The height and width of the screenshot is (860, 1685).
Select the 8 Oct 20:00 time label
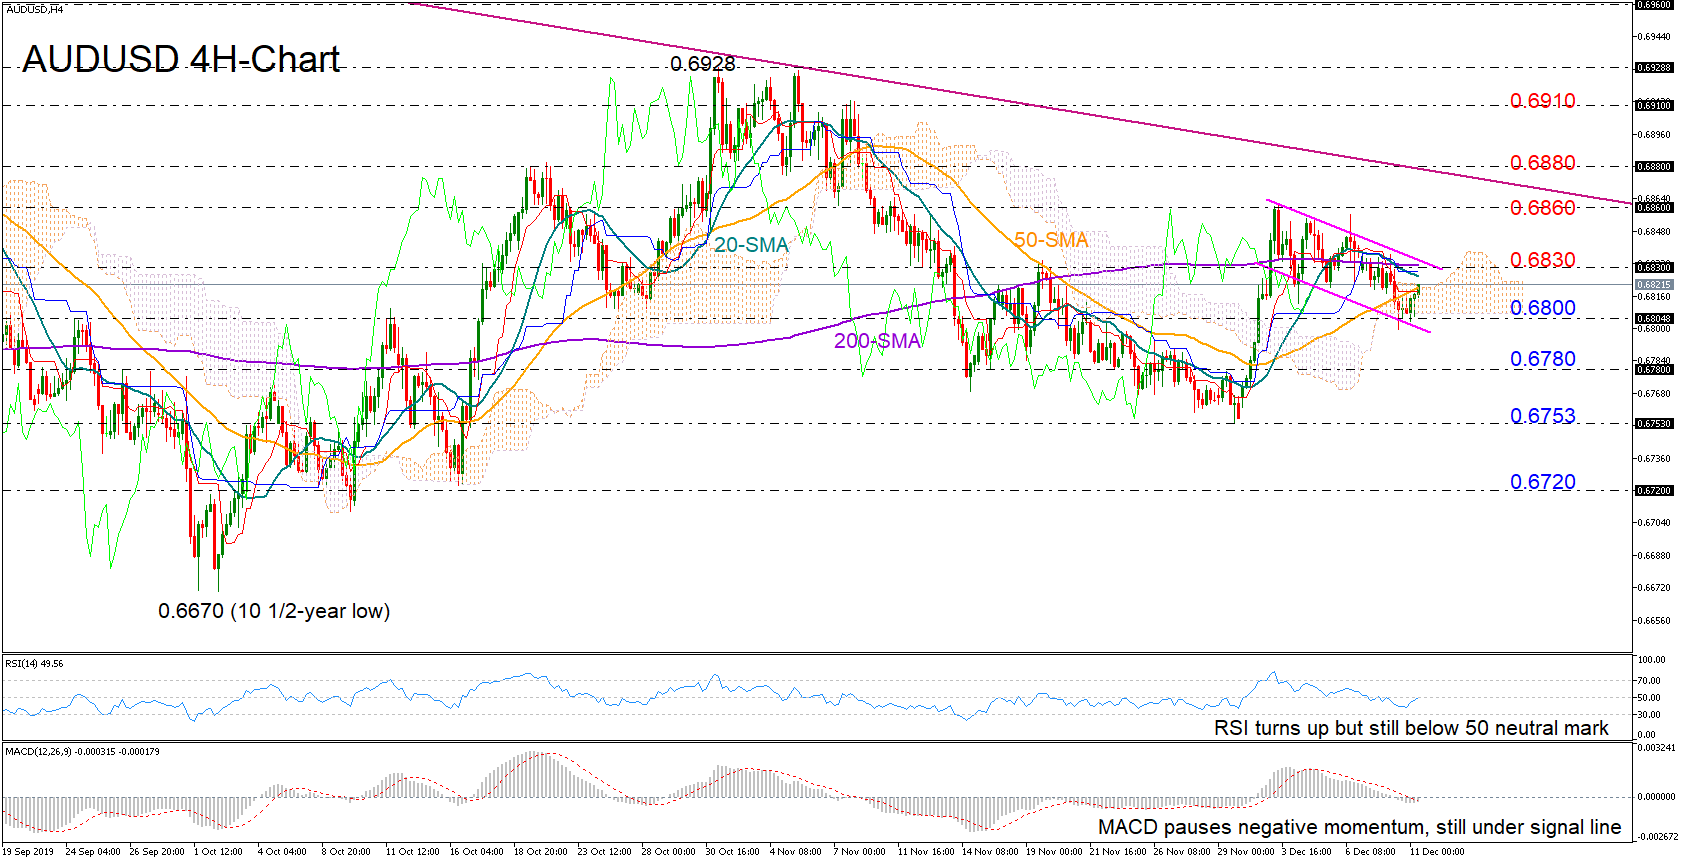point(346,852)
